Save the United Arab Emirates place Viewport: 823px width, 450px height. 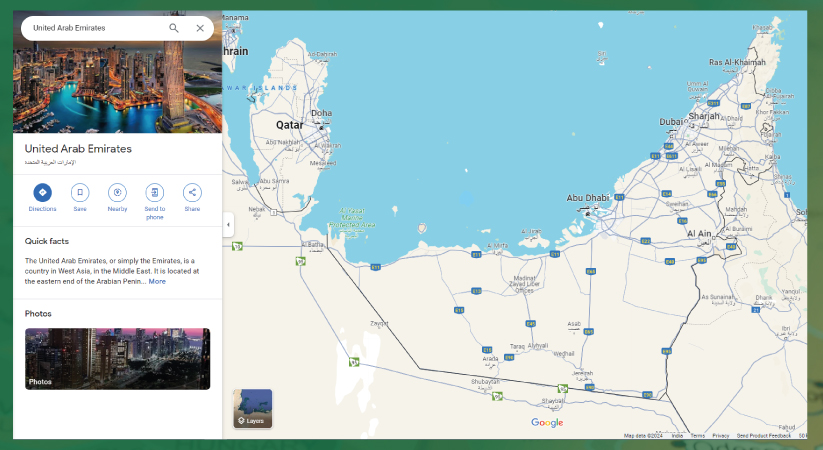coord(80,192)
